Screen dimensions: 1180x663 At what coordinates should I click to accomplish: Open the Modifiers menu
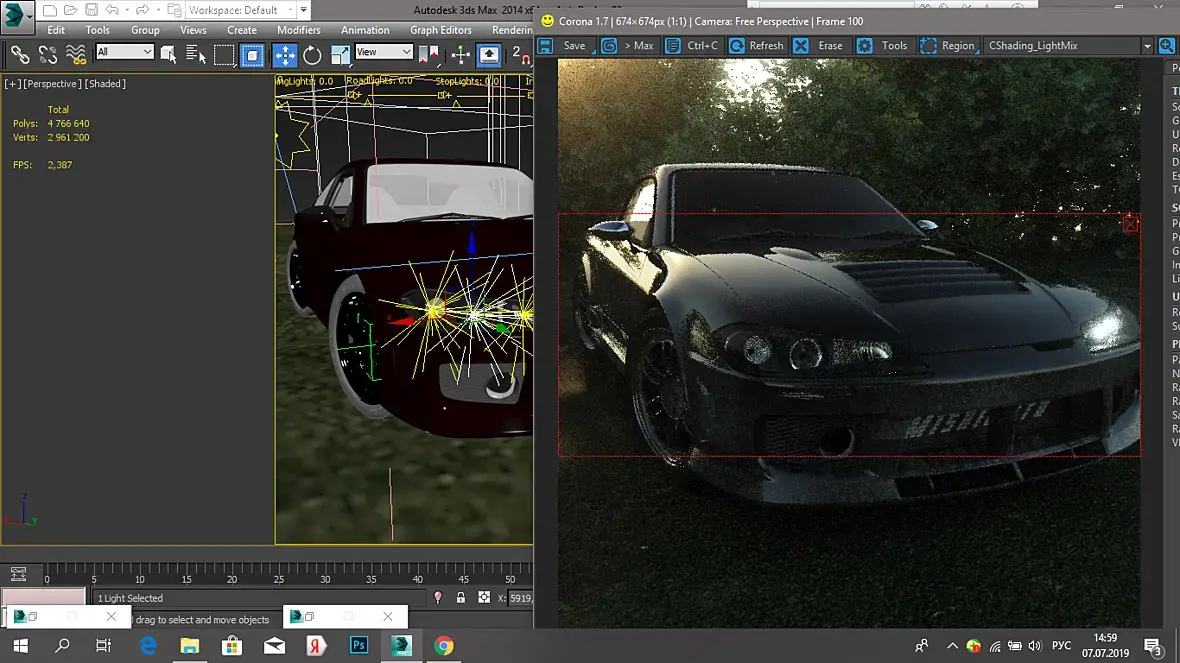pyautogui.click(x=298, y=30)
